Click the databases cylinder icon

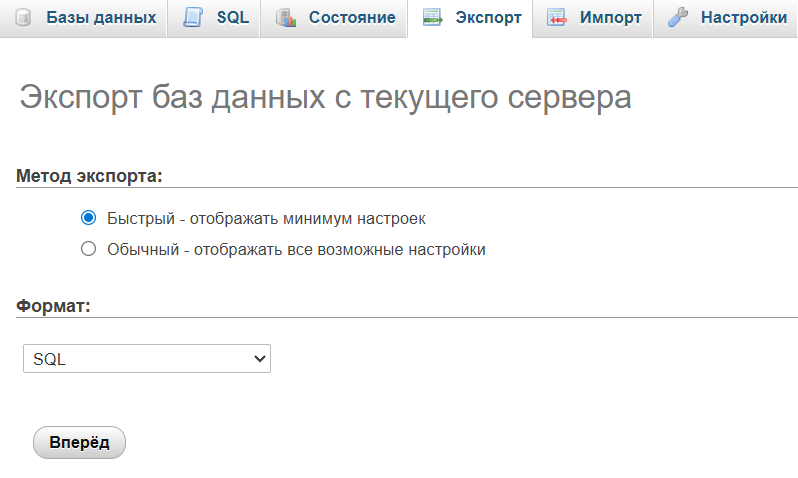click(23, 18)
